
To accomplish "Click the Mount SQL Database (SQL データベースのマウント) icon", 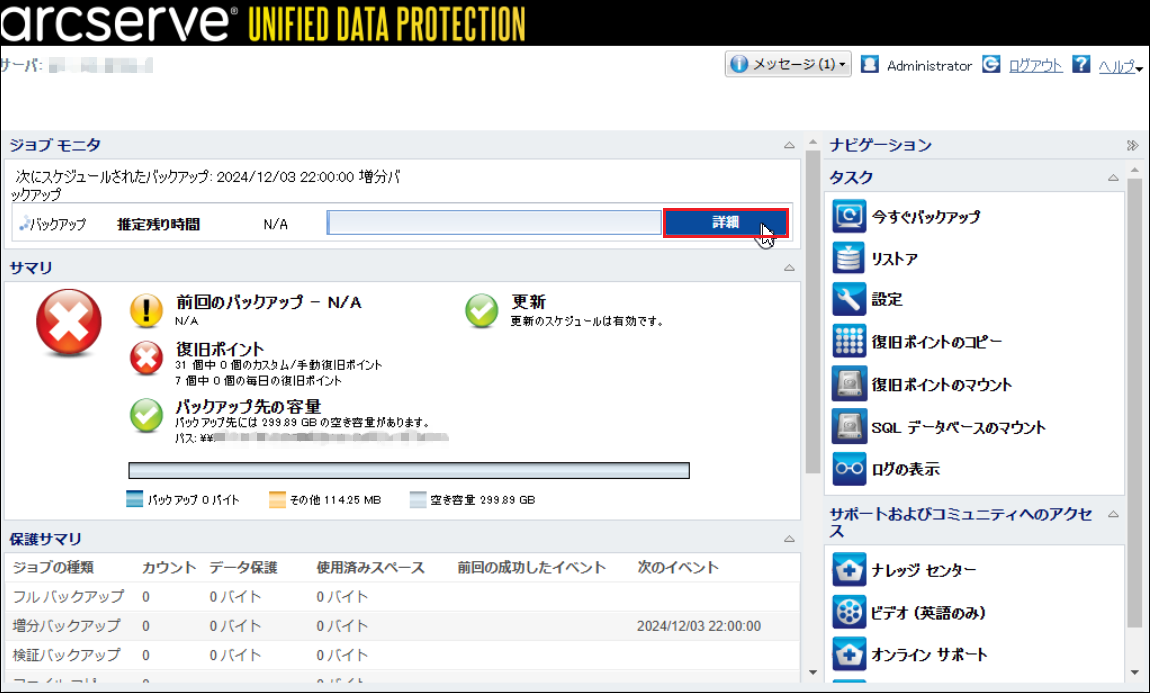I will (849, 427).
